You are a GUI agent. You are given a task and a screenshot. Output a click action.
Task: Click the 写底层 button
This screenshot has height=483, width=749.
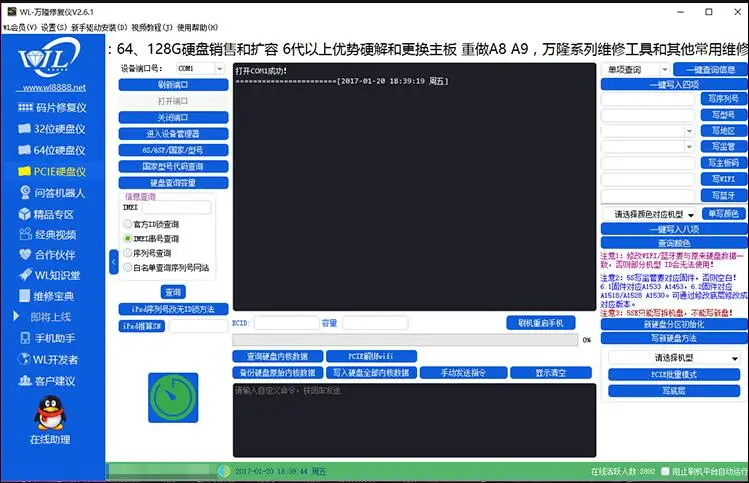pyautogui.click(x=674, y=391)
